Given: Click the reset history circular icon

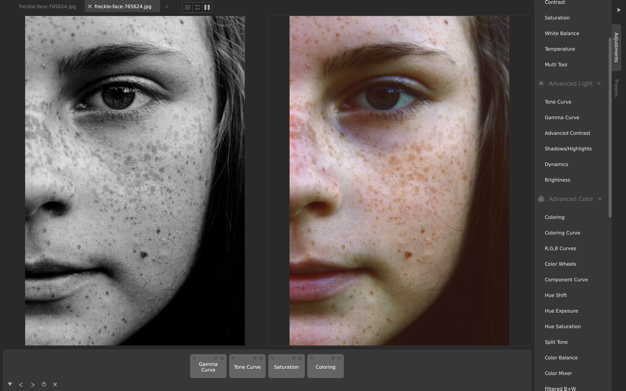Looking at the screenshot, I should pos(44,385).
